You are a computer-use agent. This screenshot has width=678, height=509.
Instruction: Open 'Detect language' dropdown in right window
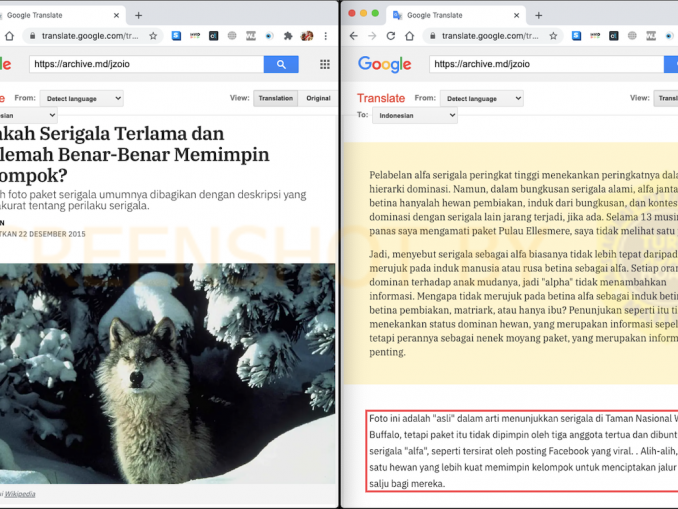tap(482, 98)
